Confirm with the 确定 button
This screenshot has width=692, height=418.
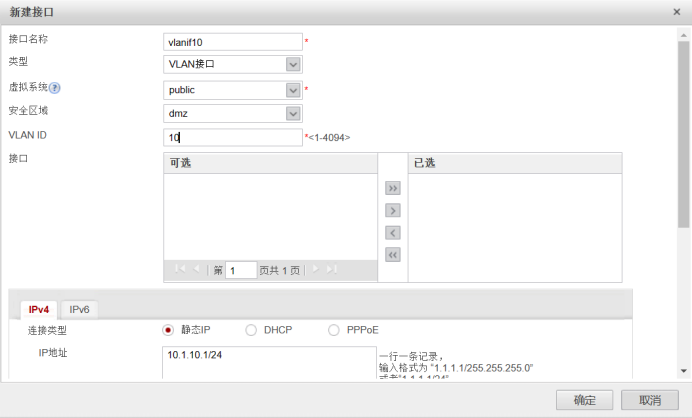tap(584, 400)
